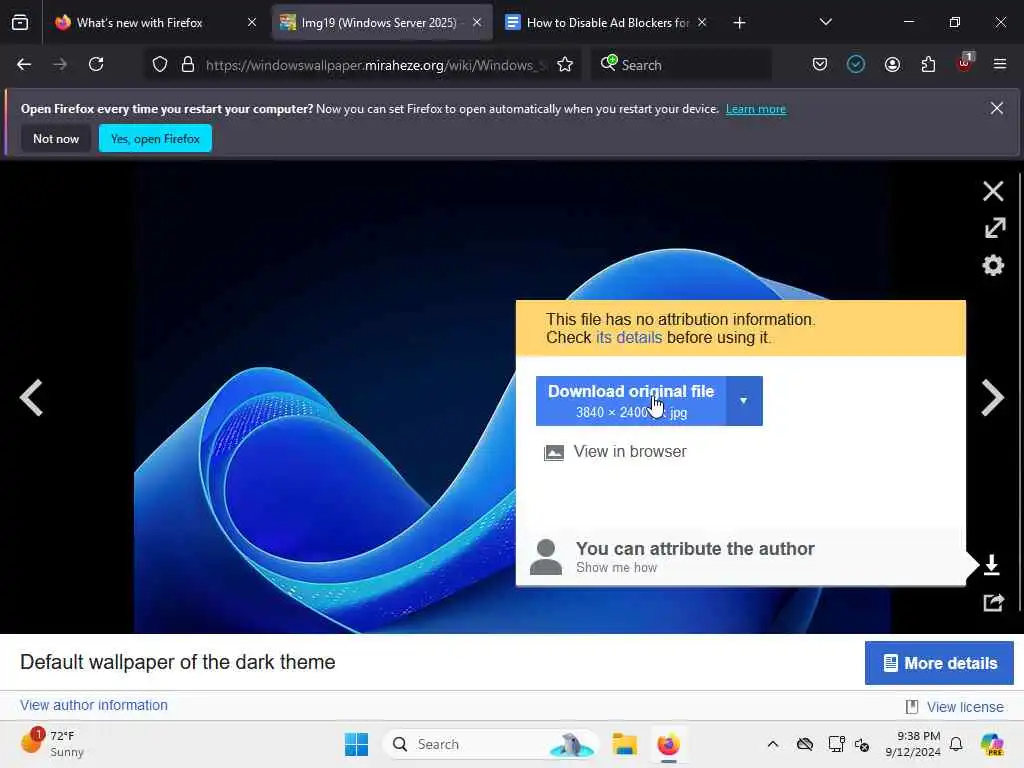
Task: Show hidden system tray icons
Action: point(773,744)
